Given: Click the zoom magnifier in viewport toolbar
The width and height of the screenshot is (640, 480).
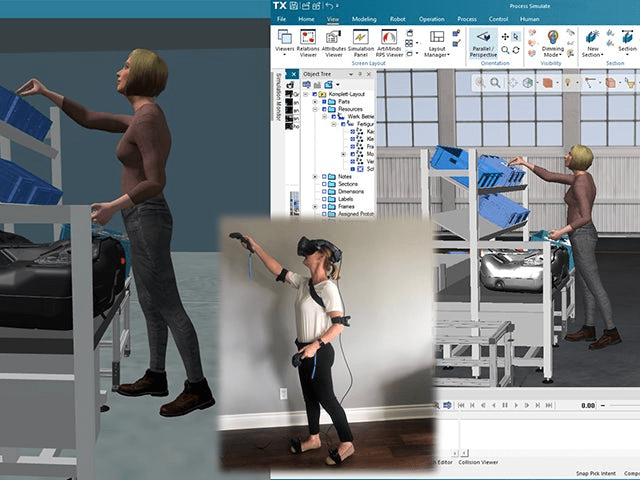Looking at the screenshot, I should click(x=495, y=83).
